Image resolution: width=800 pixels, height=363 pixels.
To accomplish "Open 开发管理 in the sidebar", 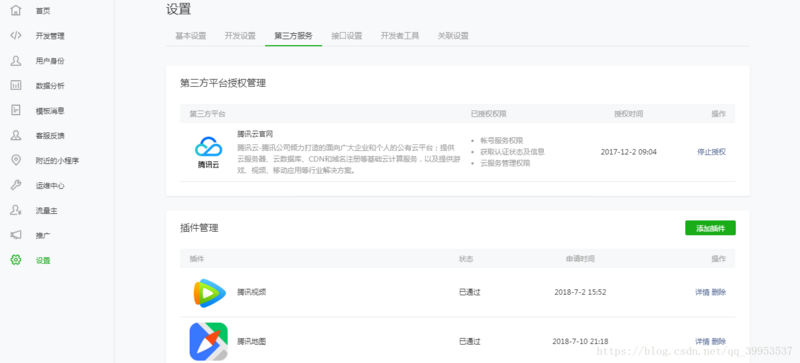I will pyautogui.click(x=50, y=36).
